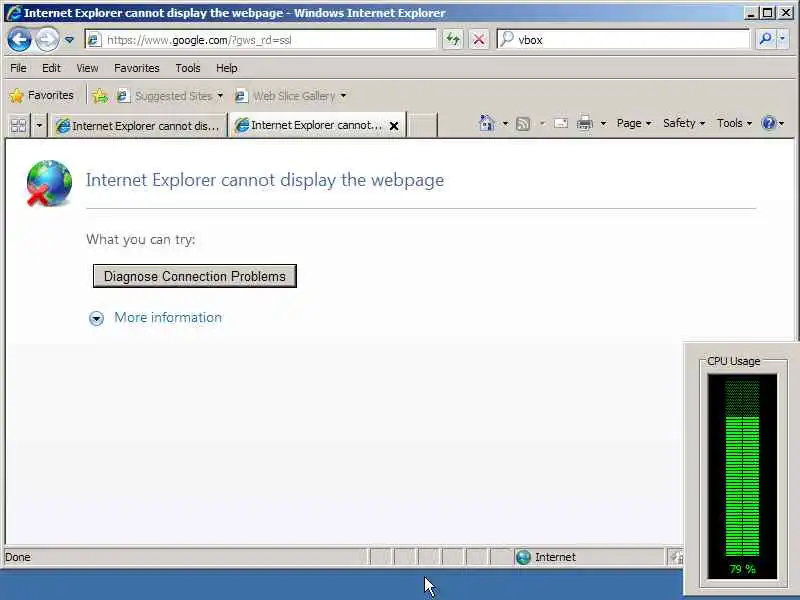Open tab list dropdown arrow
Viewport: 800px width, 600px height.
(x=39, y=126)
